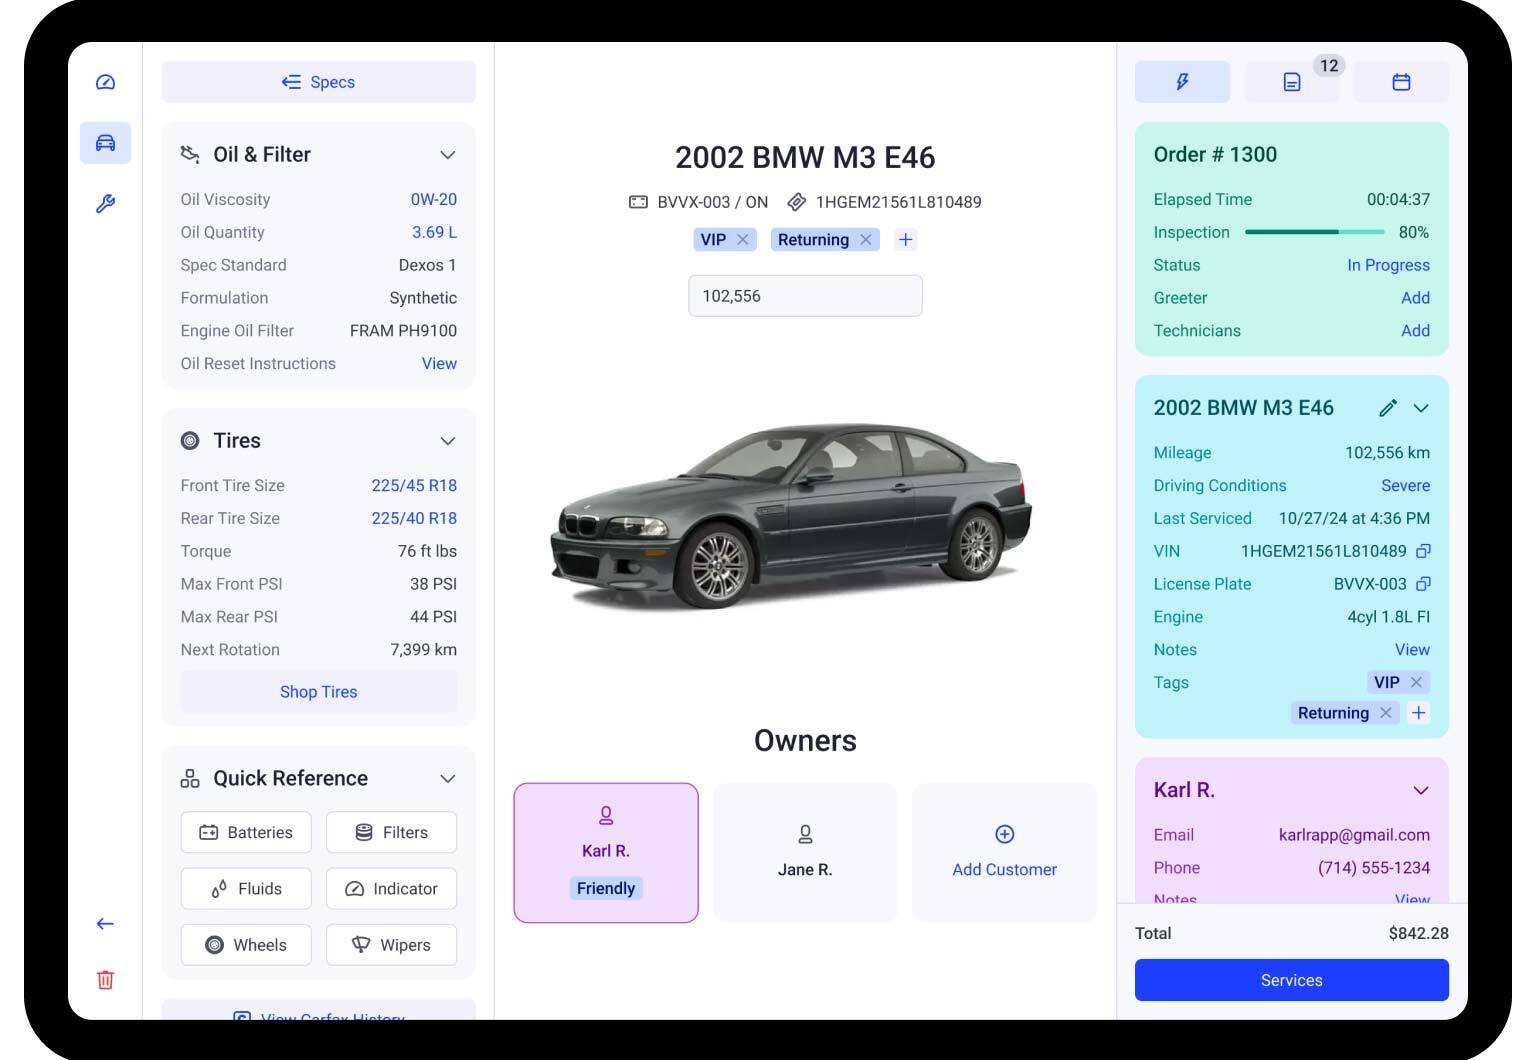
Task: Copy the VIN using the copy icon
Action: 1424,551
